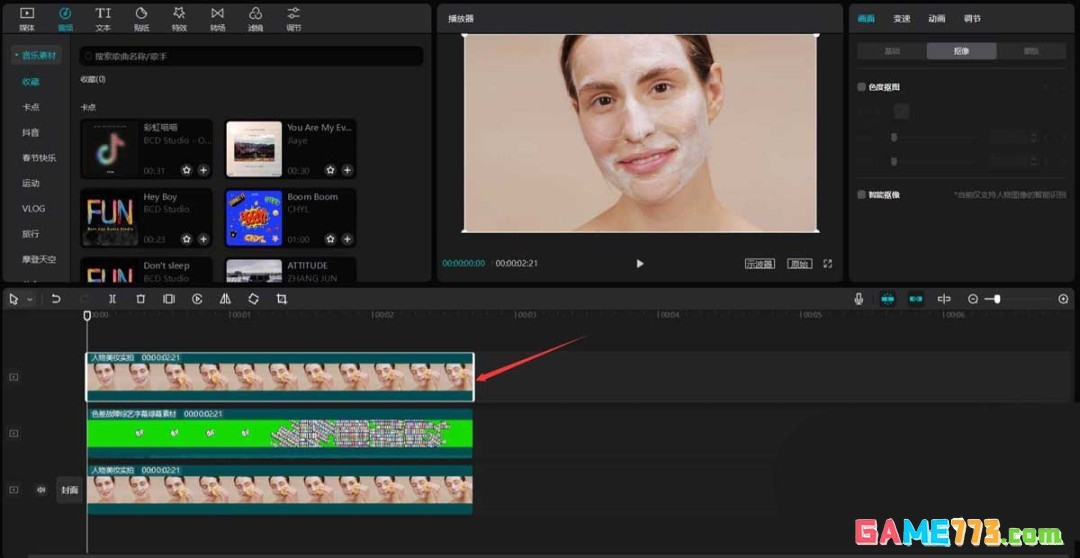
Task: Switch to the 变速 speed tab
Action: (902, 18)
